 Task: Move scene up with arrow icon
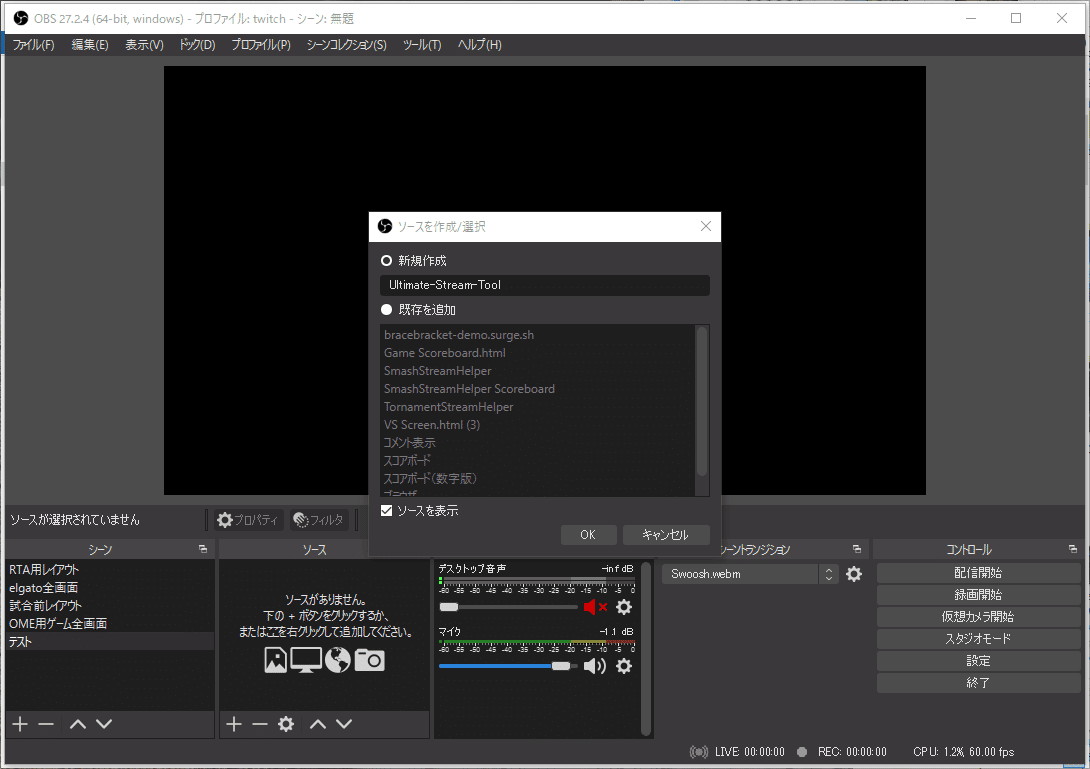pyautogui.click(x=78, y=725)
